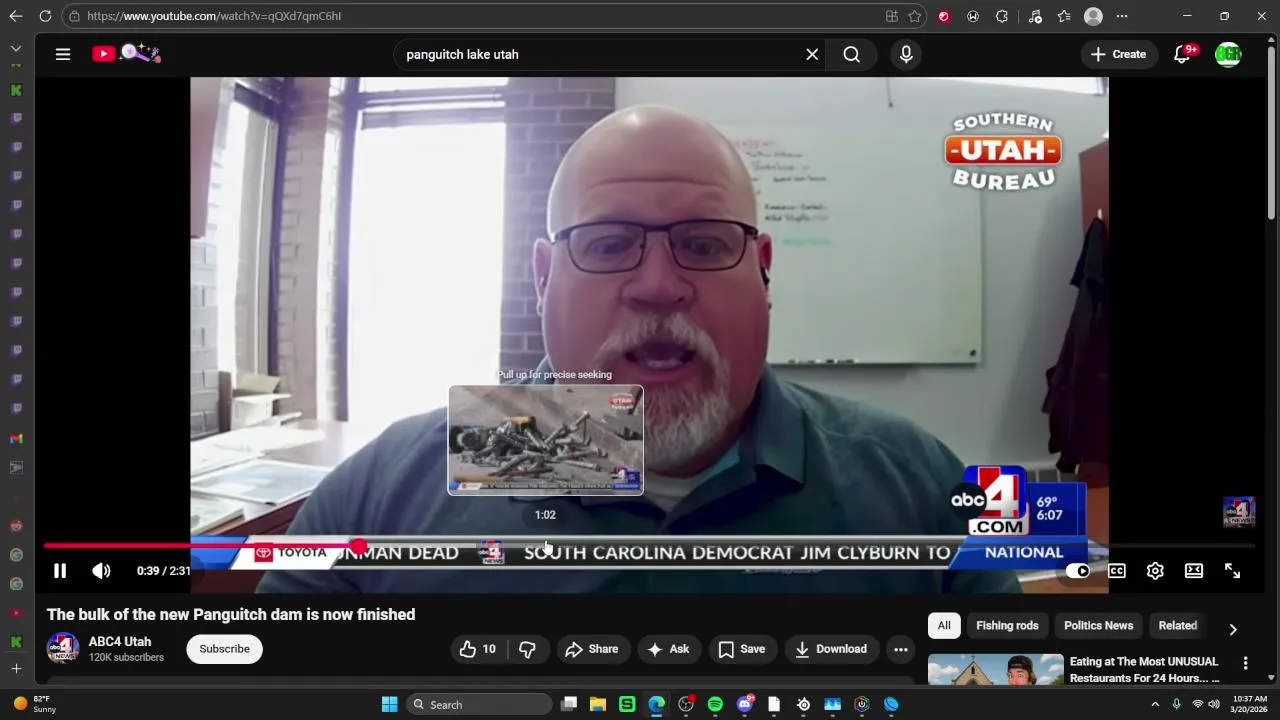Seek to 1:02 on the video progress bar
The image size is (1280, 720).
[546, 546]
